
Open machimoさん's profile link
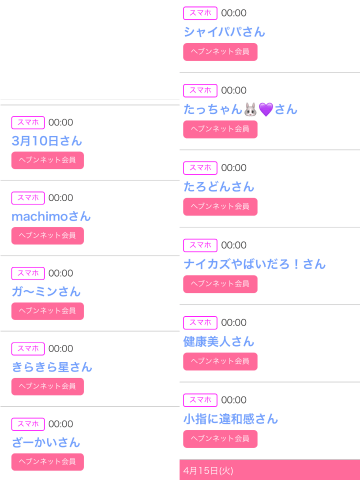[x=51, y=216]
